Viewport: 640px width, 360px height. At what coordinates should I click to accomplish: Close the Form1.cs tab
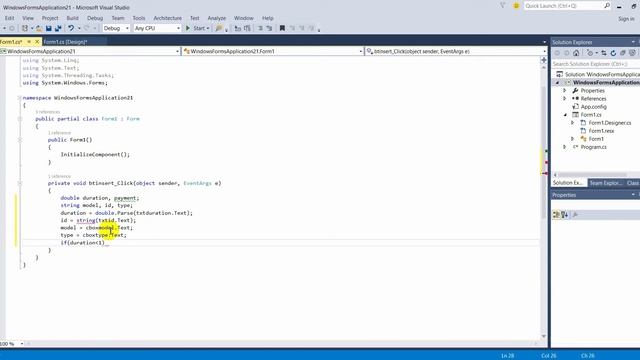(x=37, y=42)
